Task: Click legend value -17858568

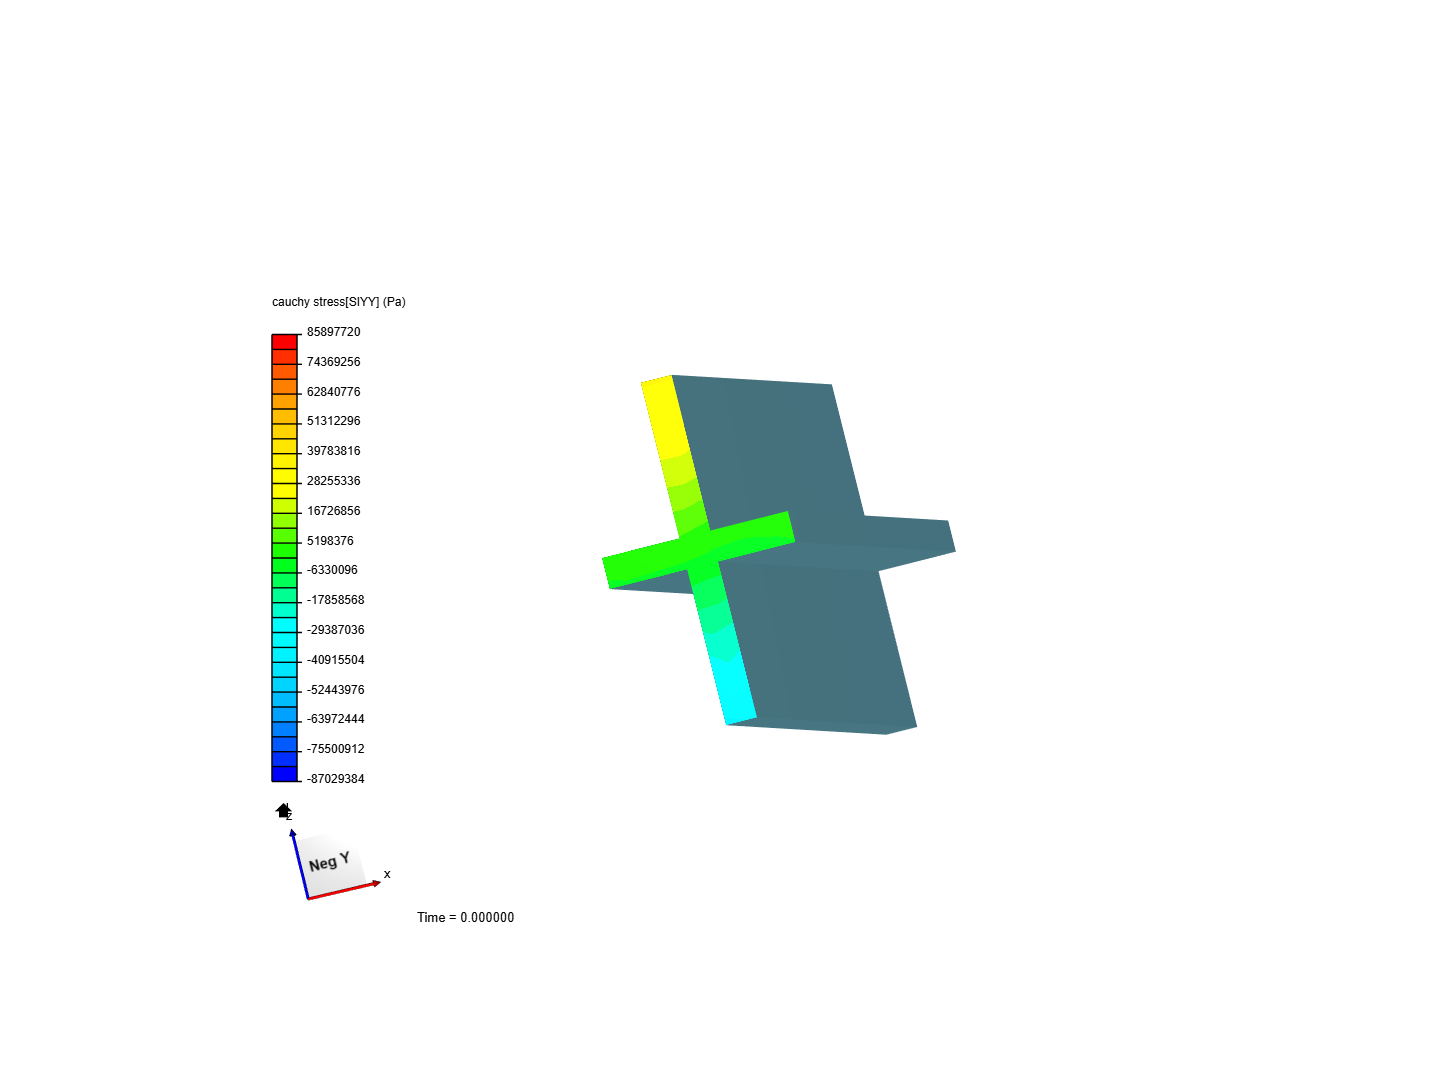Action: pyautogui.click(x=335, y=600)
